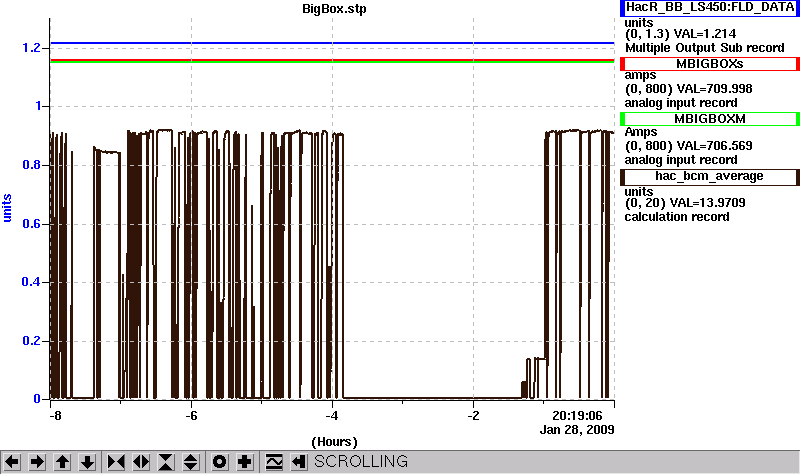Click the VAL=709.998 readout
The height and width of the screenshot is (474, 800).
(x=714, y=89)
